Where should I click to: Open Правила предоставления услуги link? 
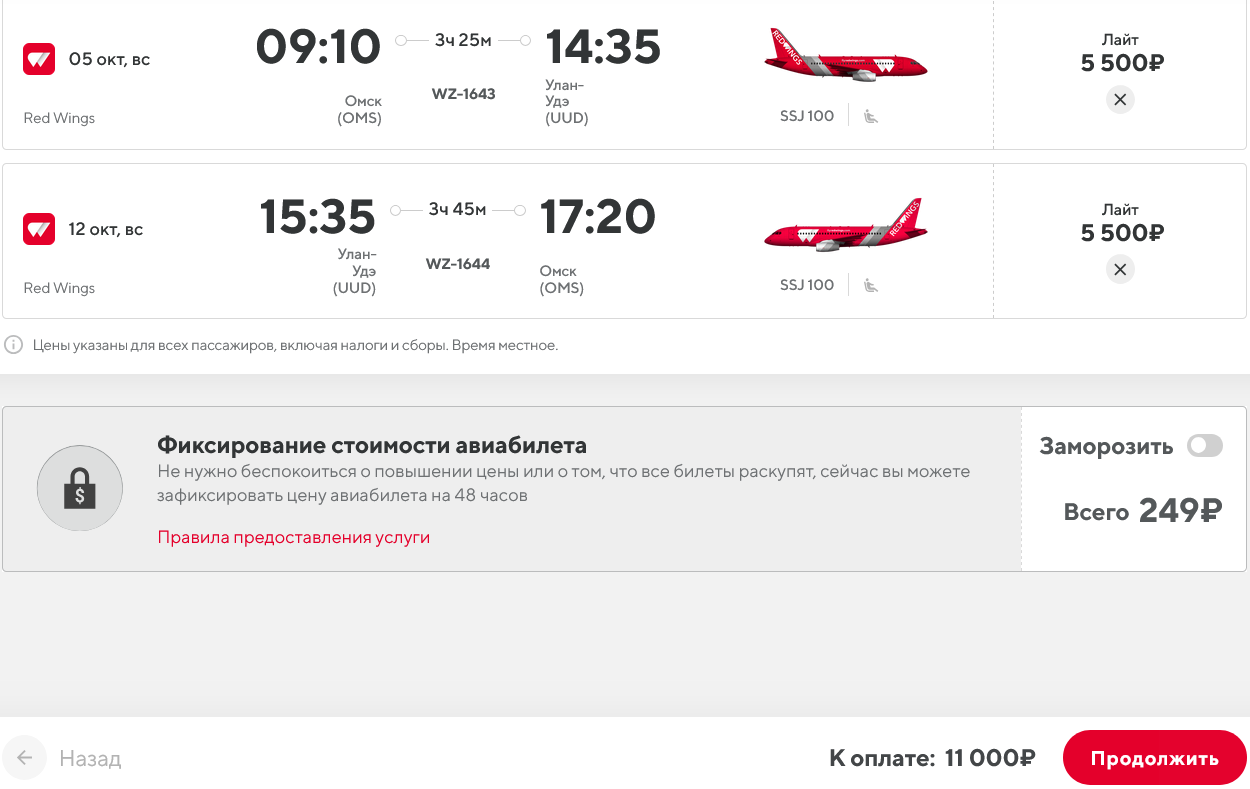pos(293,537)
